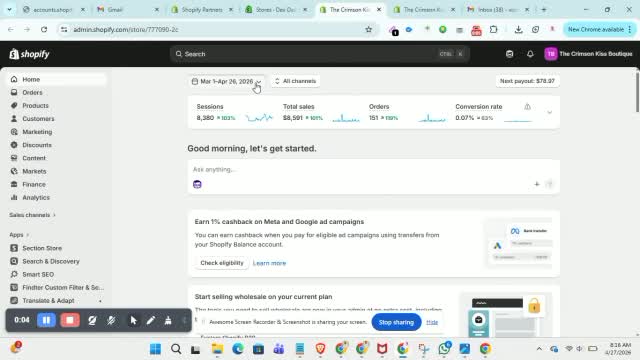
Task: Open the Mar 1–Apr 26 date range dropdown
Action: (x=227, y=81)
